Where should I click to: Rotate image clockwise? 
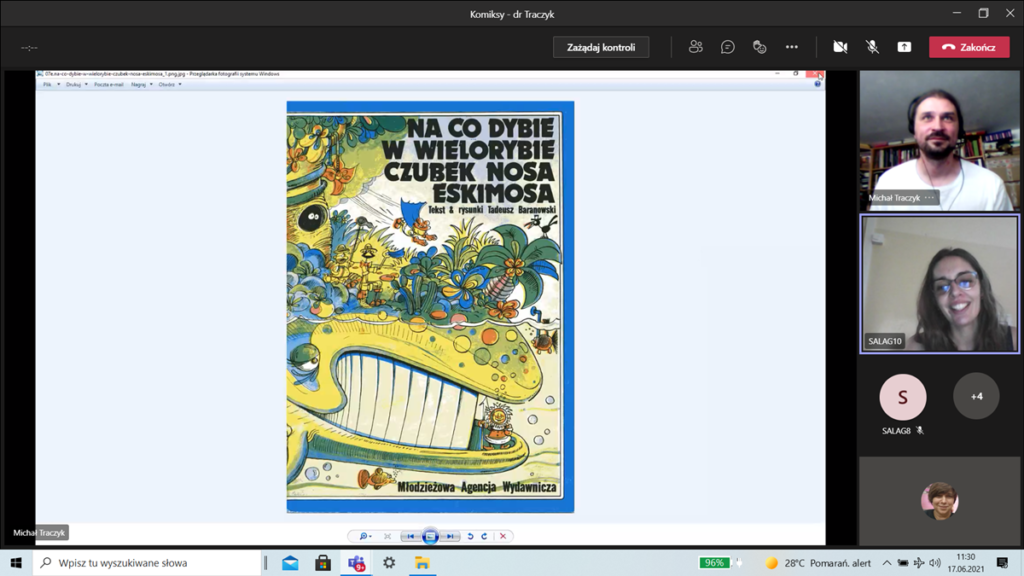pyautogui.click(x=485, y=536)
